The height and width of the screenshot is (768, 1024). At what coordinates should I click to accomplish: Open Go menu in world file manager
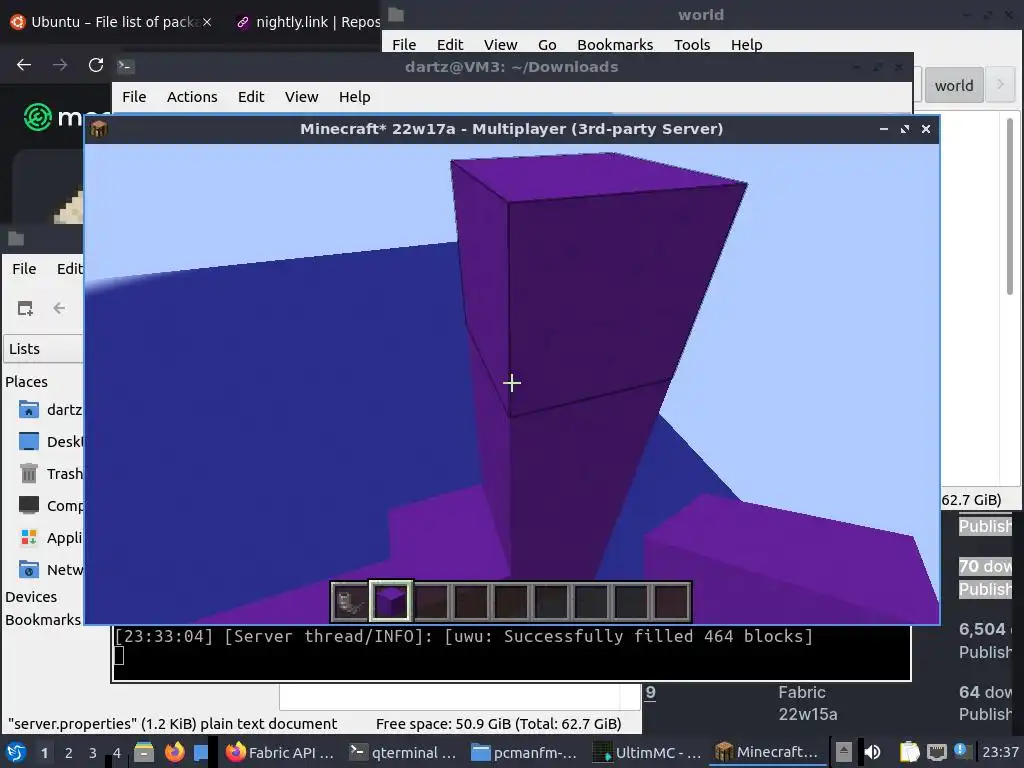tap(547, 44)
